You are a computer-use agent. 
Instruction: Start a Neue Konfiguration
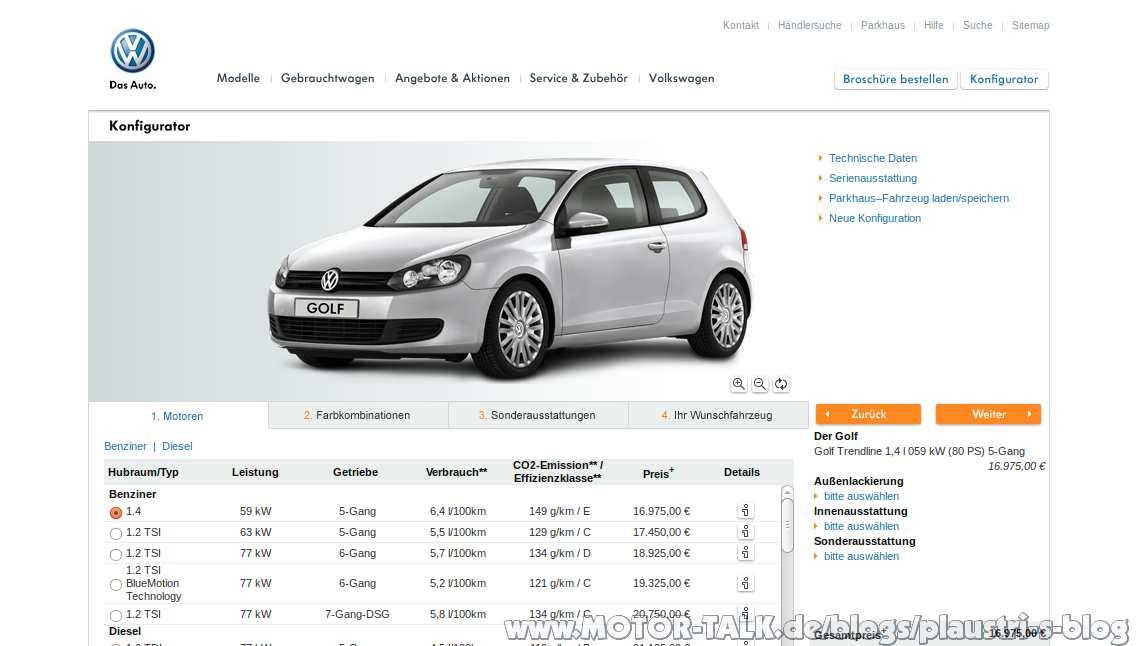(875, 218)
